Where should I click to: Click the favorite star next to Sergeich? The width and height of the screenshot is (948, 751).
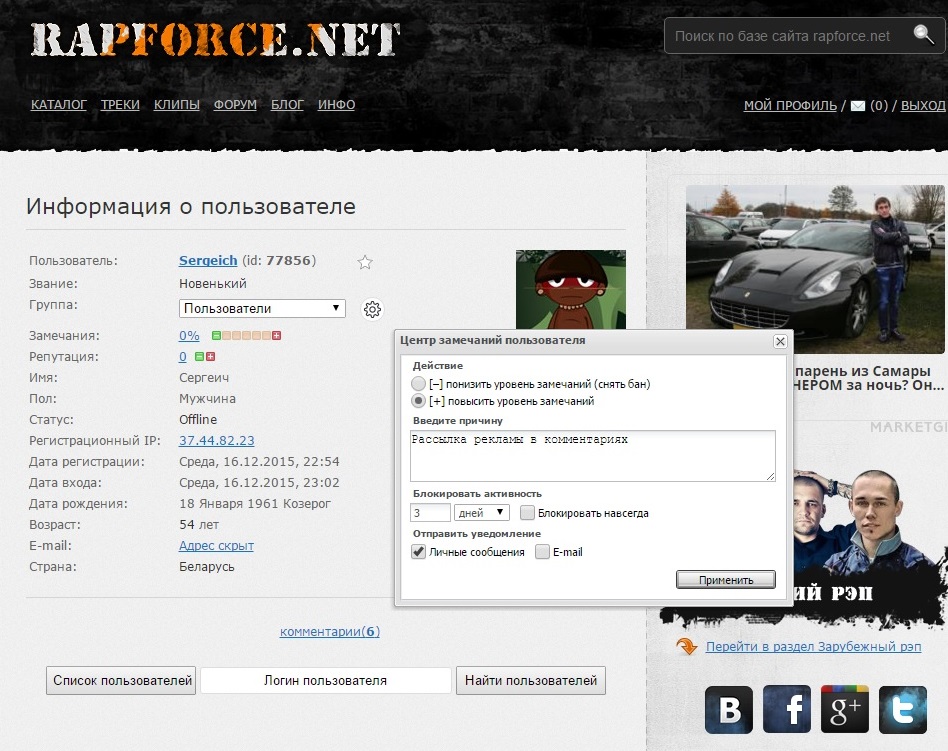tap(365, 262)
